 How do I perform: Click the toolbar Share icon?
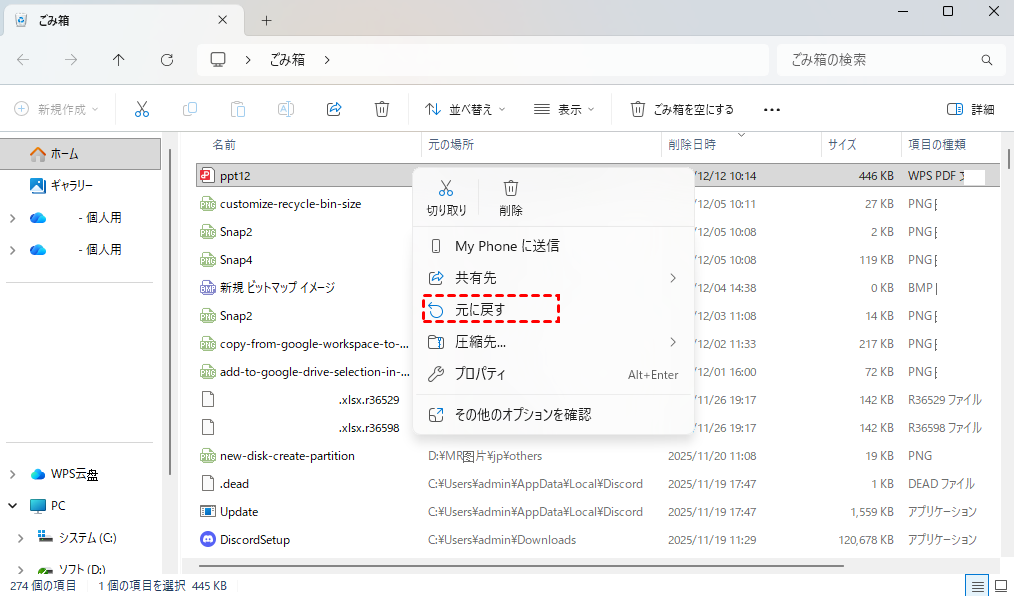(x=335, y=109)
